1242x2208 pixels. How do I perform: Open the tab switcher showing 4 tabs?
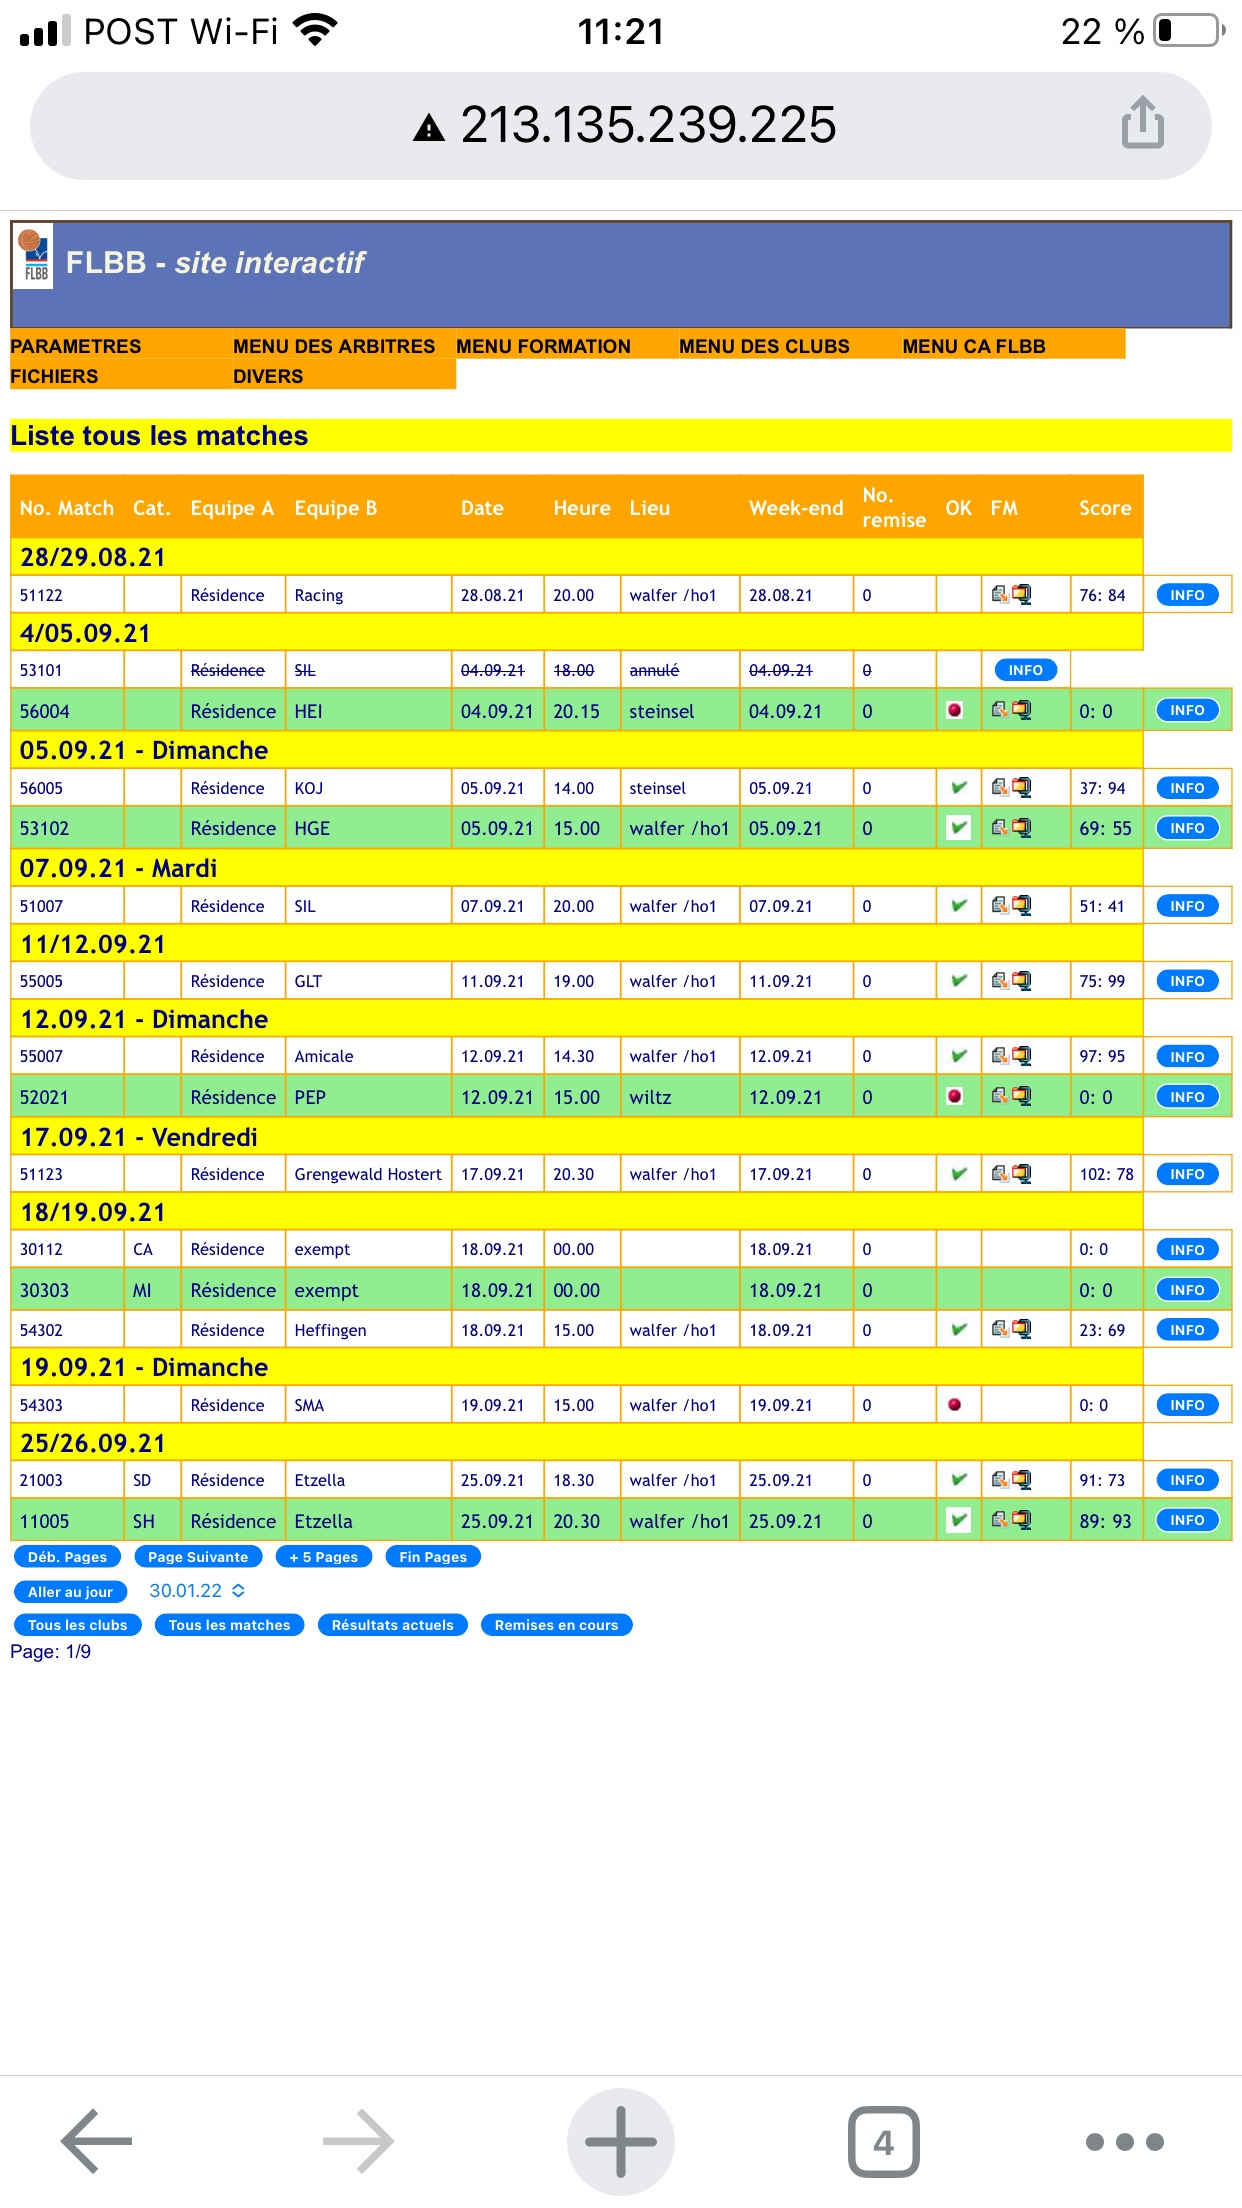click(884, 2141)
